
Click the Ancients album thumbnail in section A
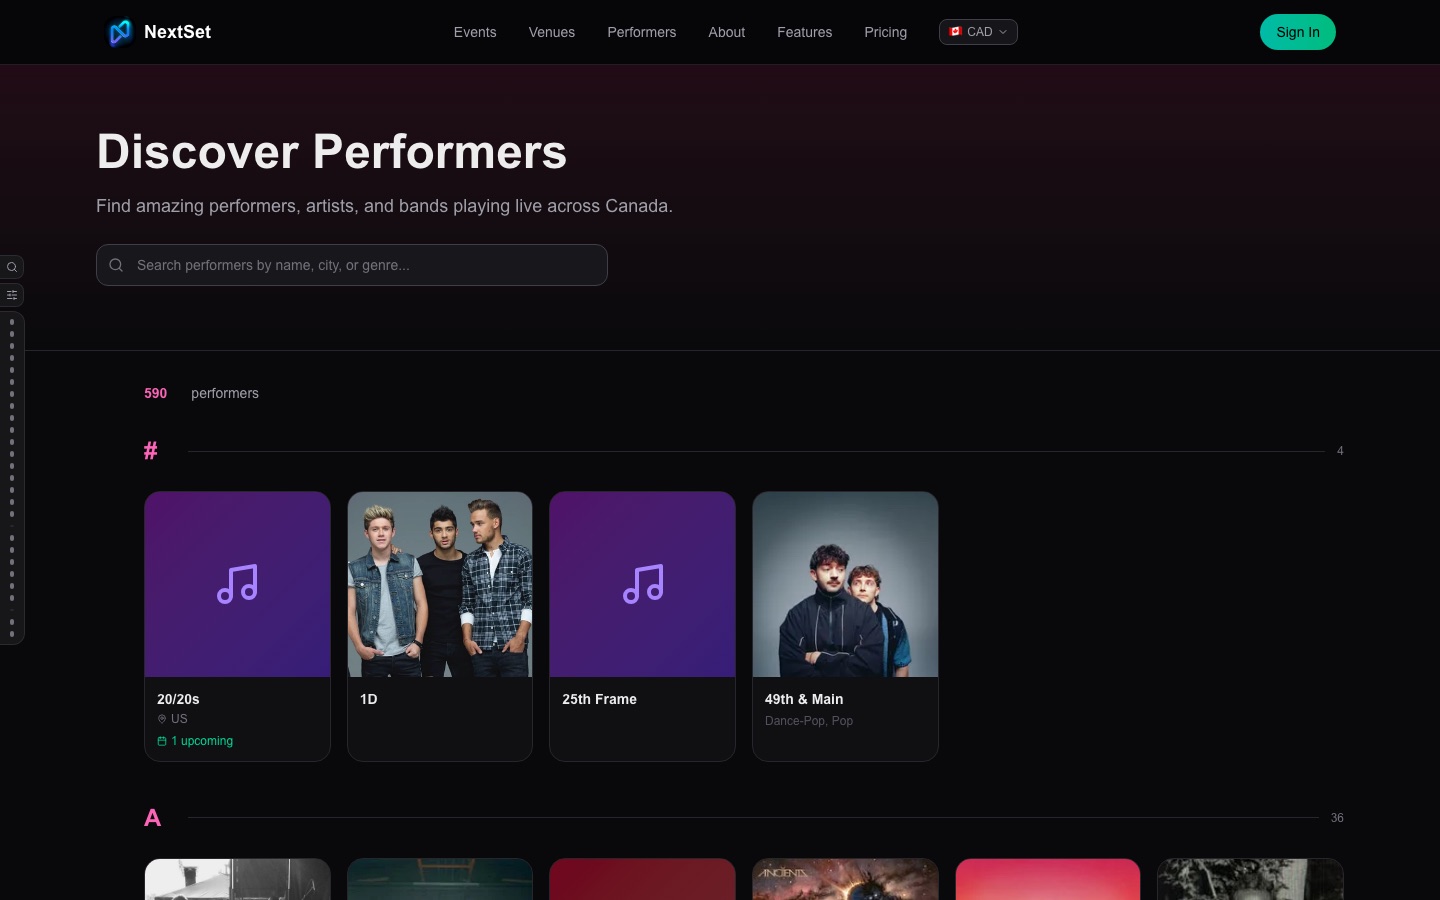click(x=845, y=879)
